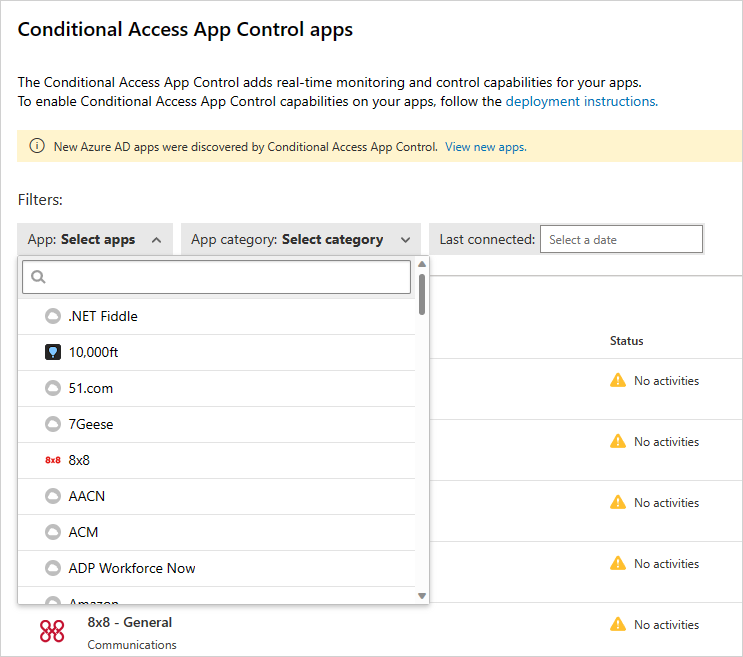The image size is (743, 657).
Task: Click the search magnifier icon in dropdown
Action: (x=38, y=277)
